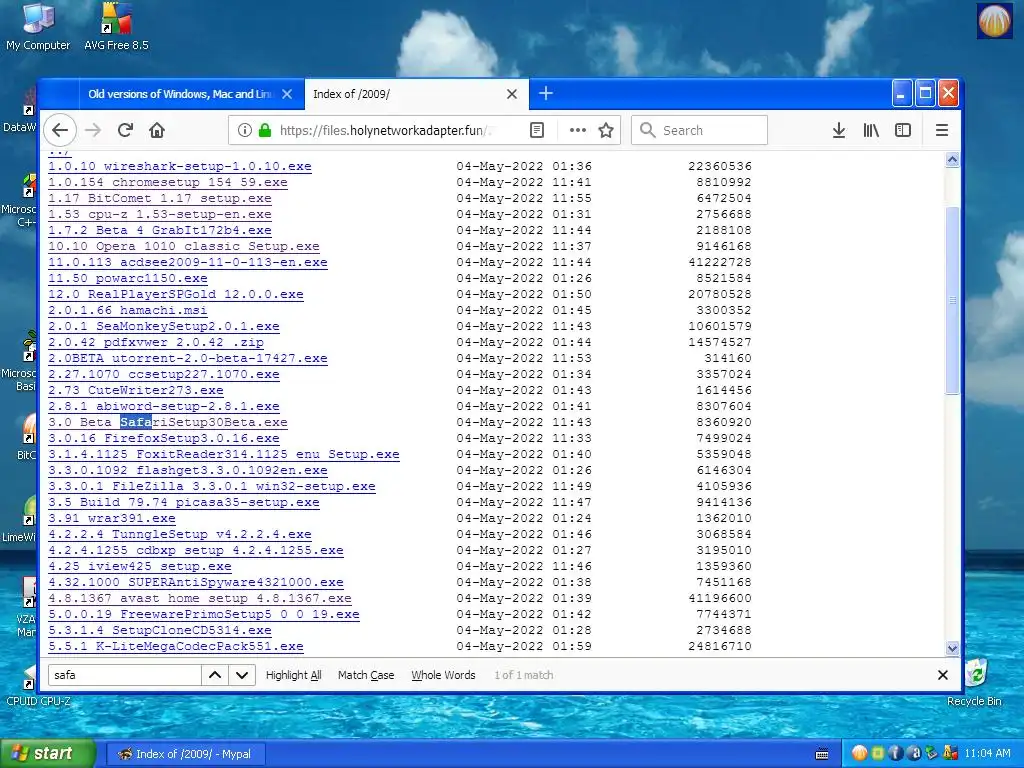Click the vertical scrollbar thumb
Screen dimensions: 1024x768
[952, 300]
